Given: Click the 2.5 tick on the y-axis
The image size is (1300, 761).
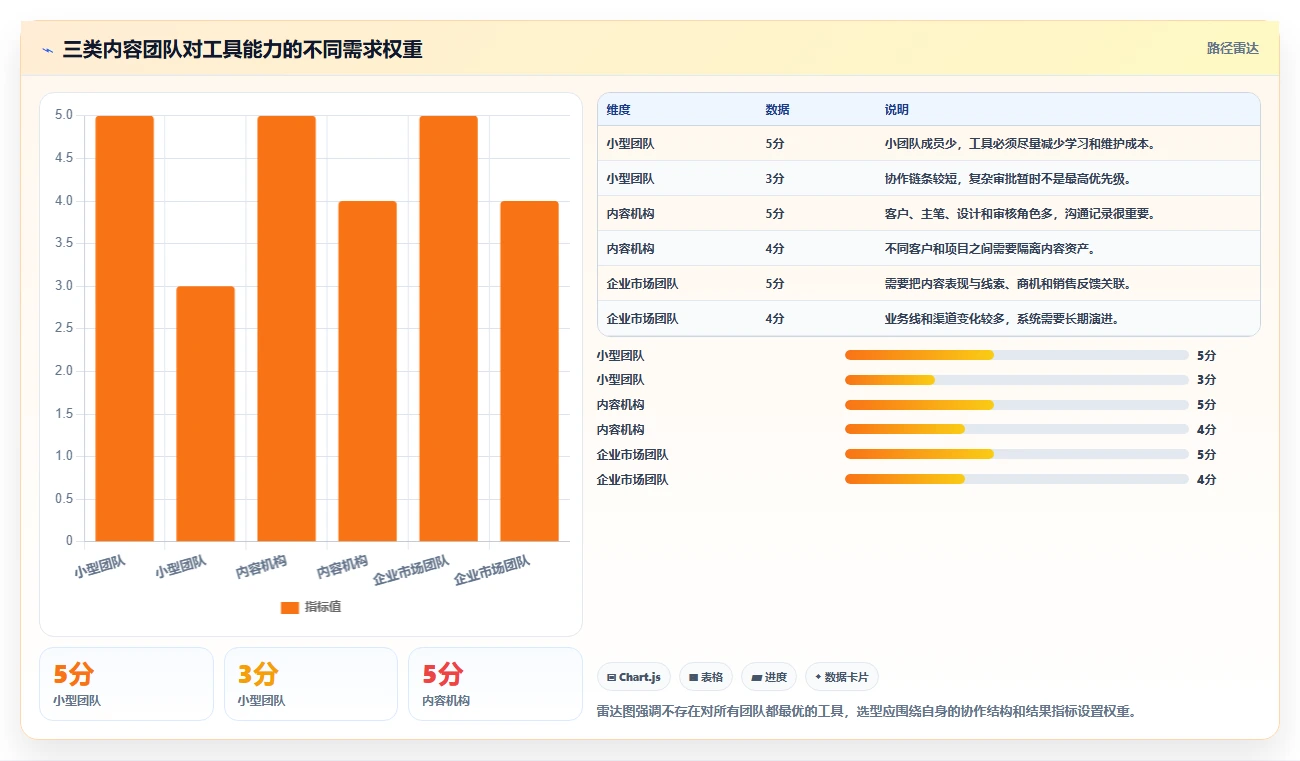Looking at the screenshot, I should coord(63,328).
